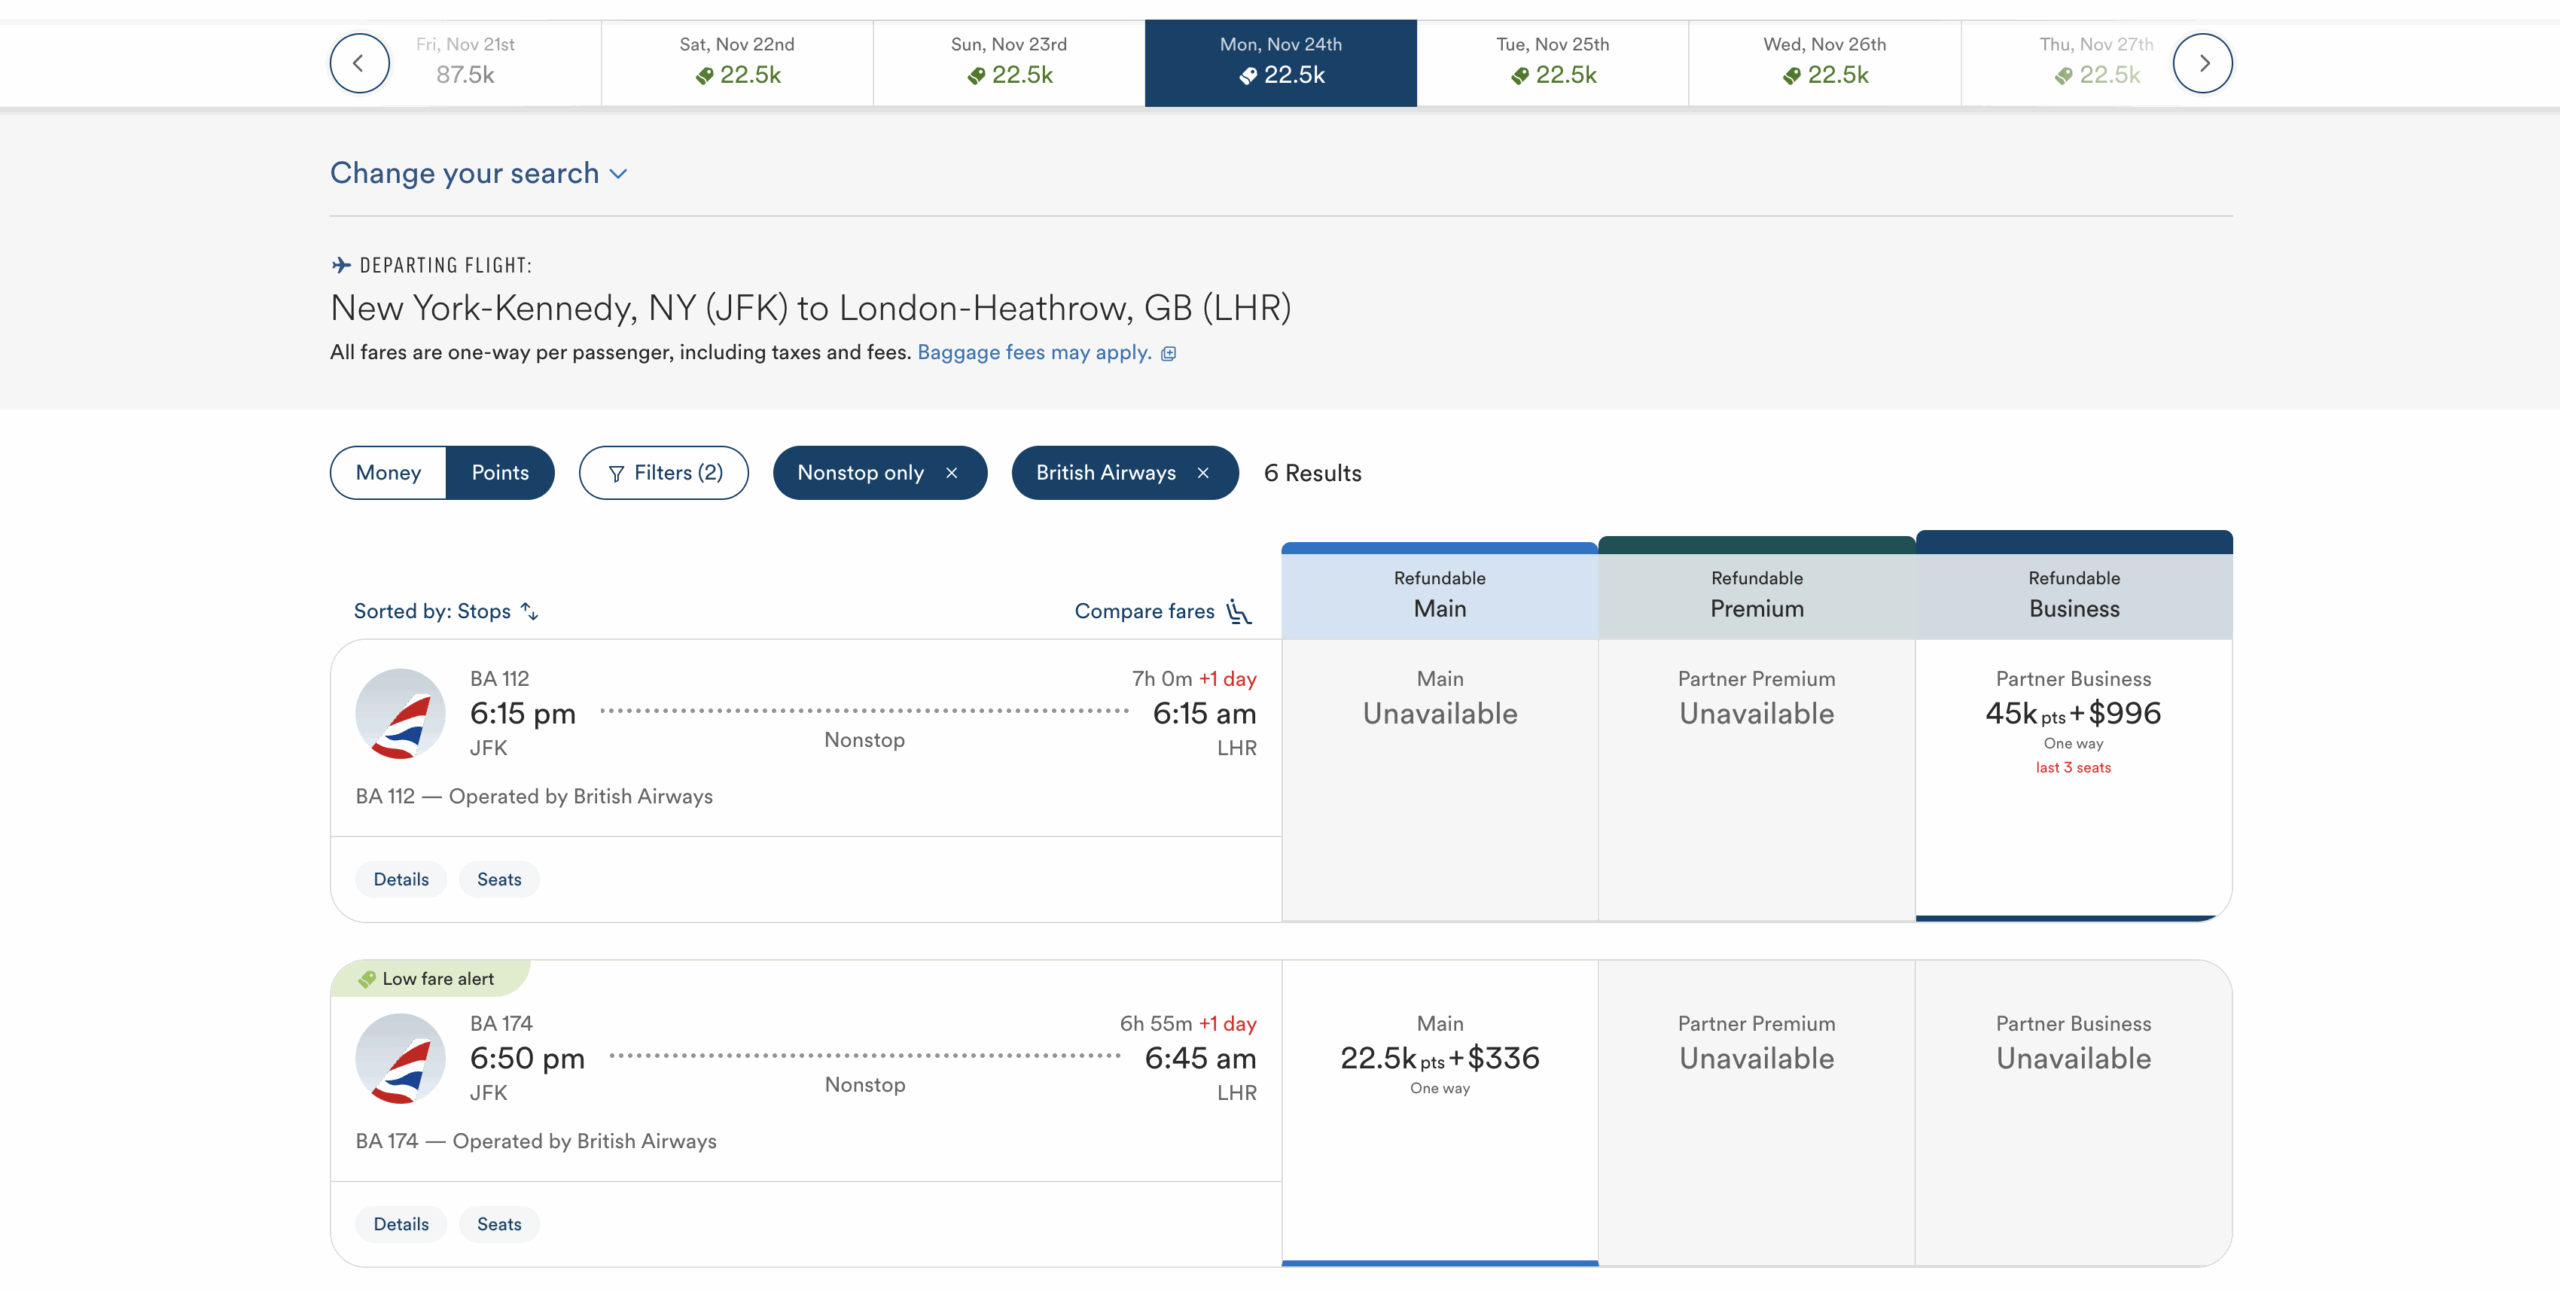Image resolution: width=2560 pixels, height=1292 pixels.
Task: Click the next dates arrow
Action: tap(2203, 63)
